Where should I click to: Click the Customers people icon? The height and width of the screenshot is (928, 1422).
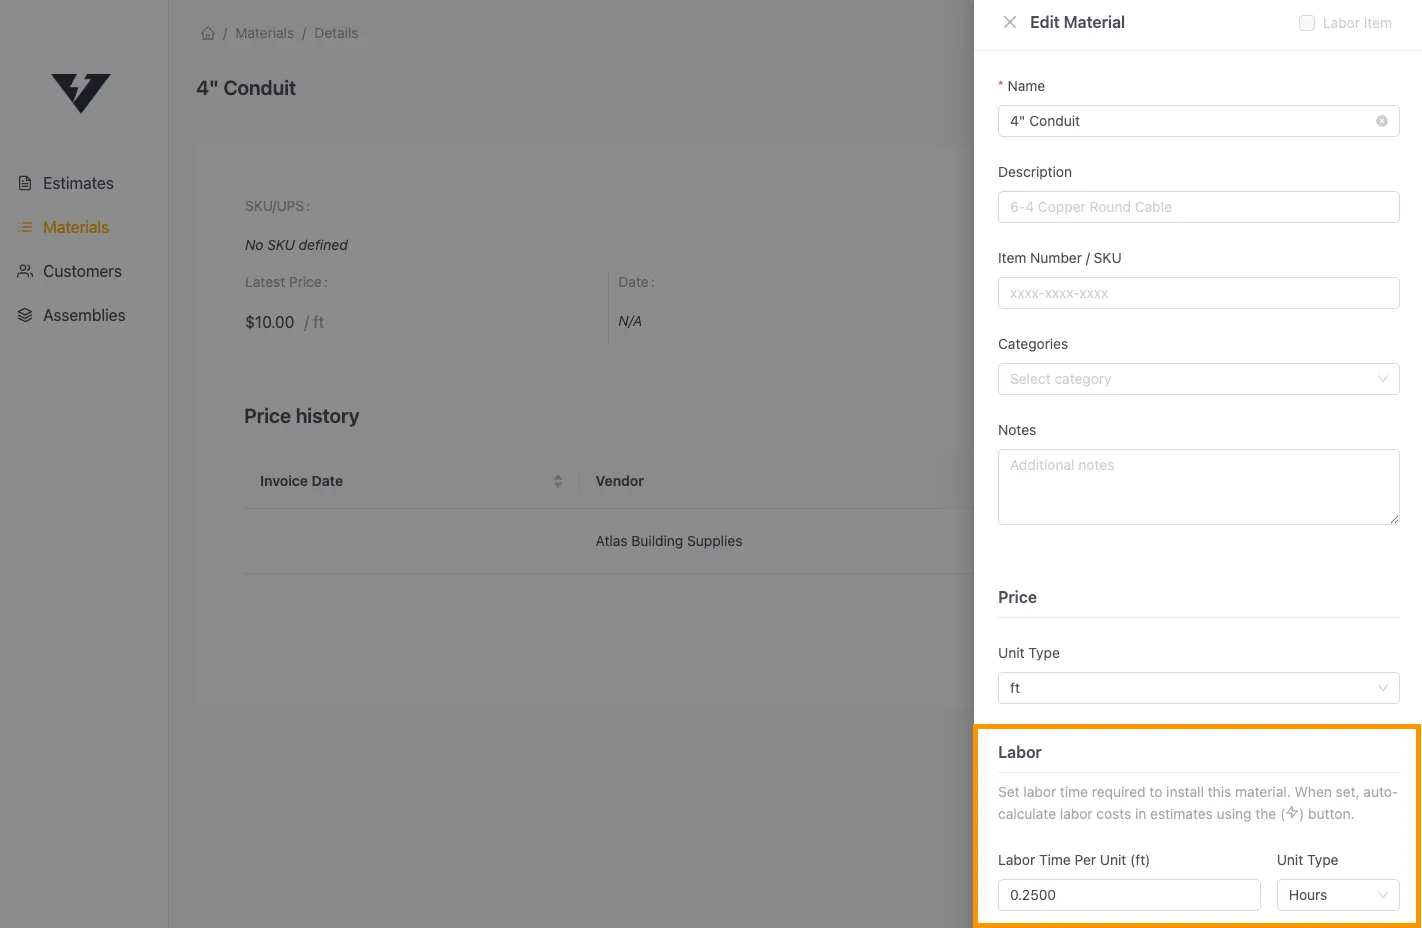24,271
